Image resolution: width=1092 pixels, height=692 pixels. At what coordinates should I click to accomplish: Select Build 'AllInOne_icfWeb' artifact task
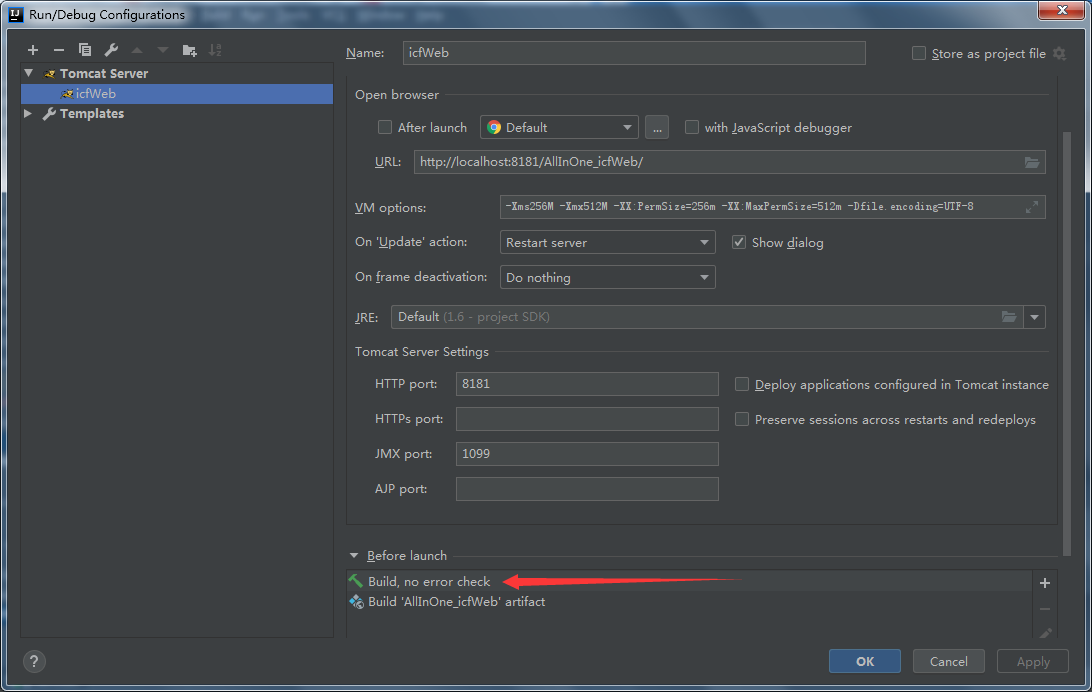[689, 601]
